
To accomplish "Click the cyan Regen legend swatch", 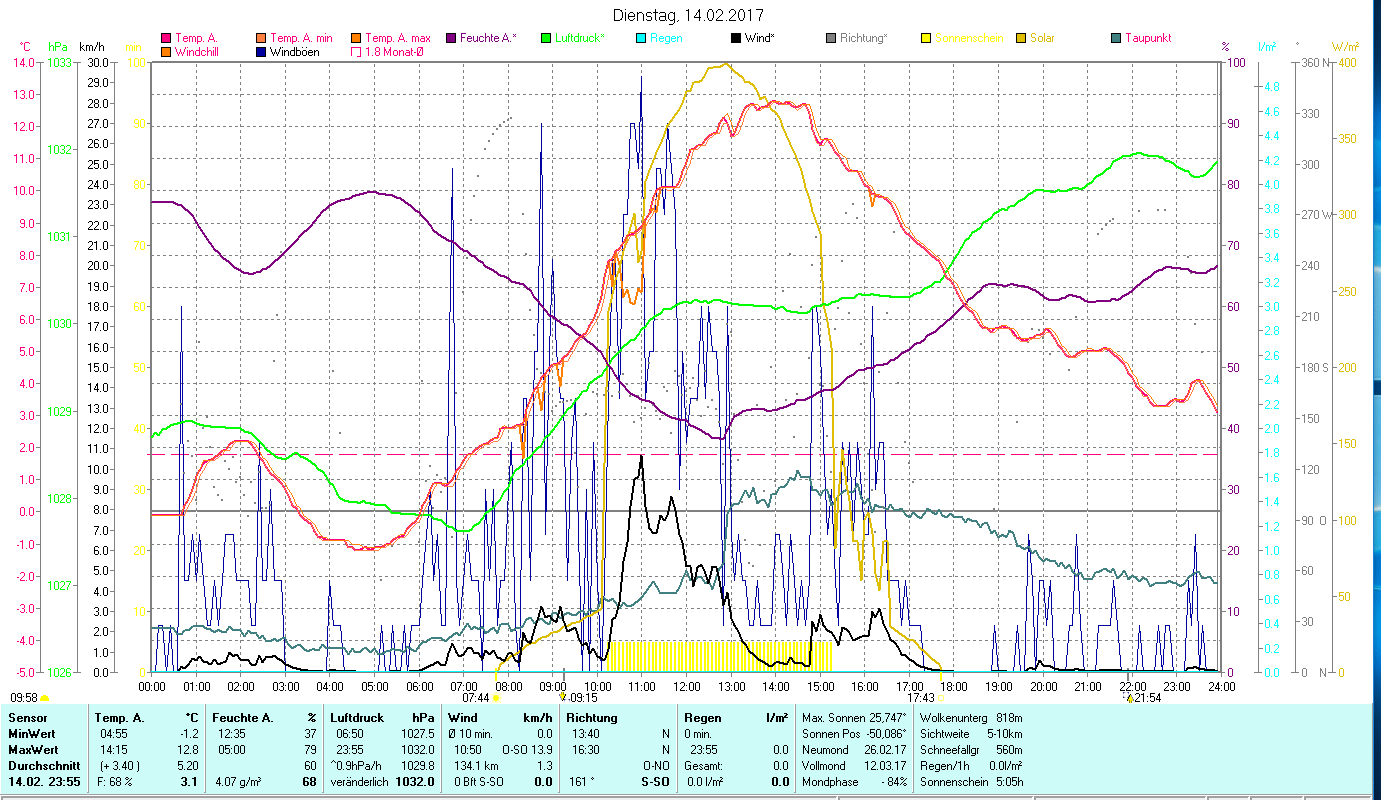I will (x=641, y=38).
